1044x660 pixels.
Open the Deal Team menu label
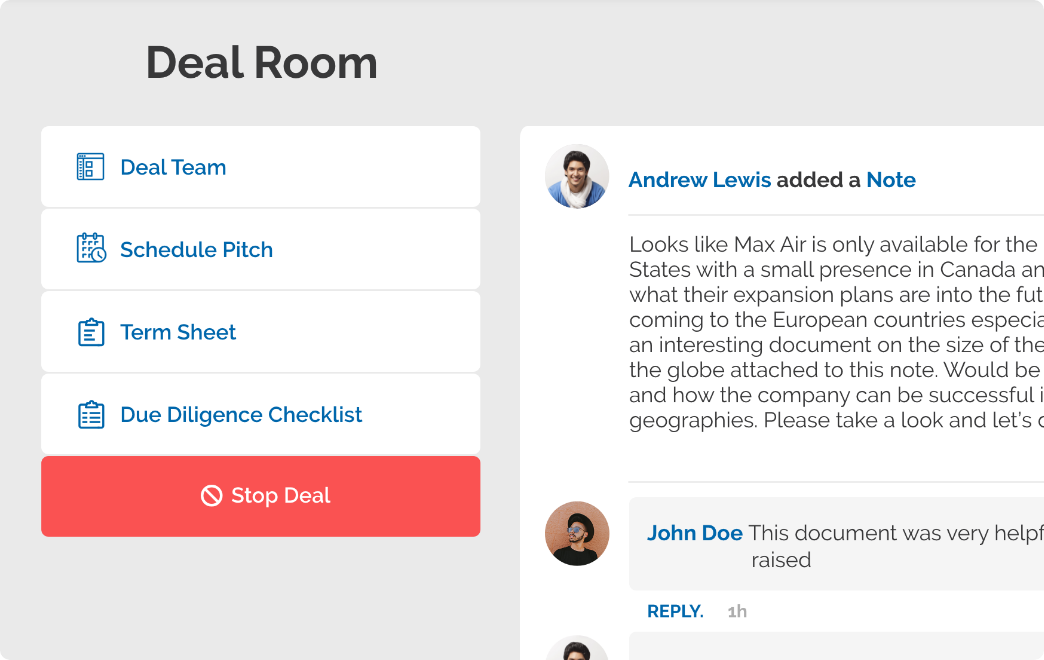coord(173,167)
